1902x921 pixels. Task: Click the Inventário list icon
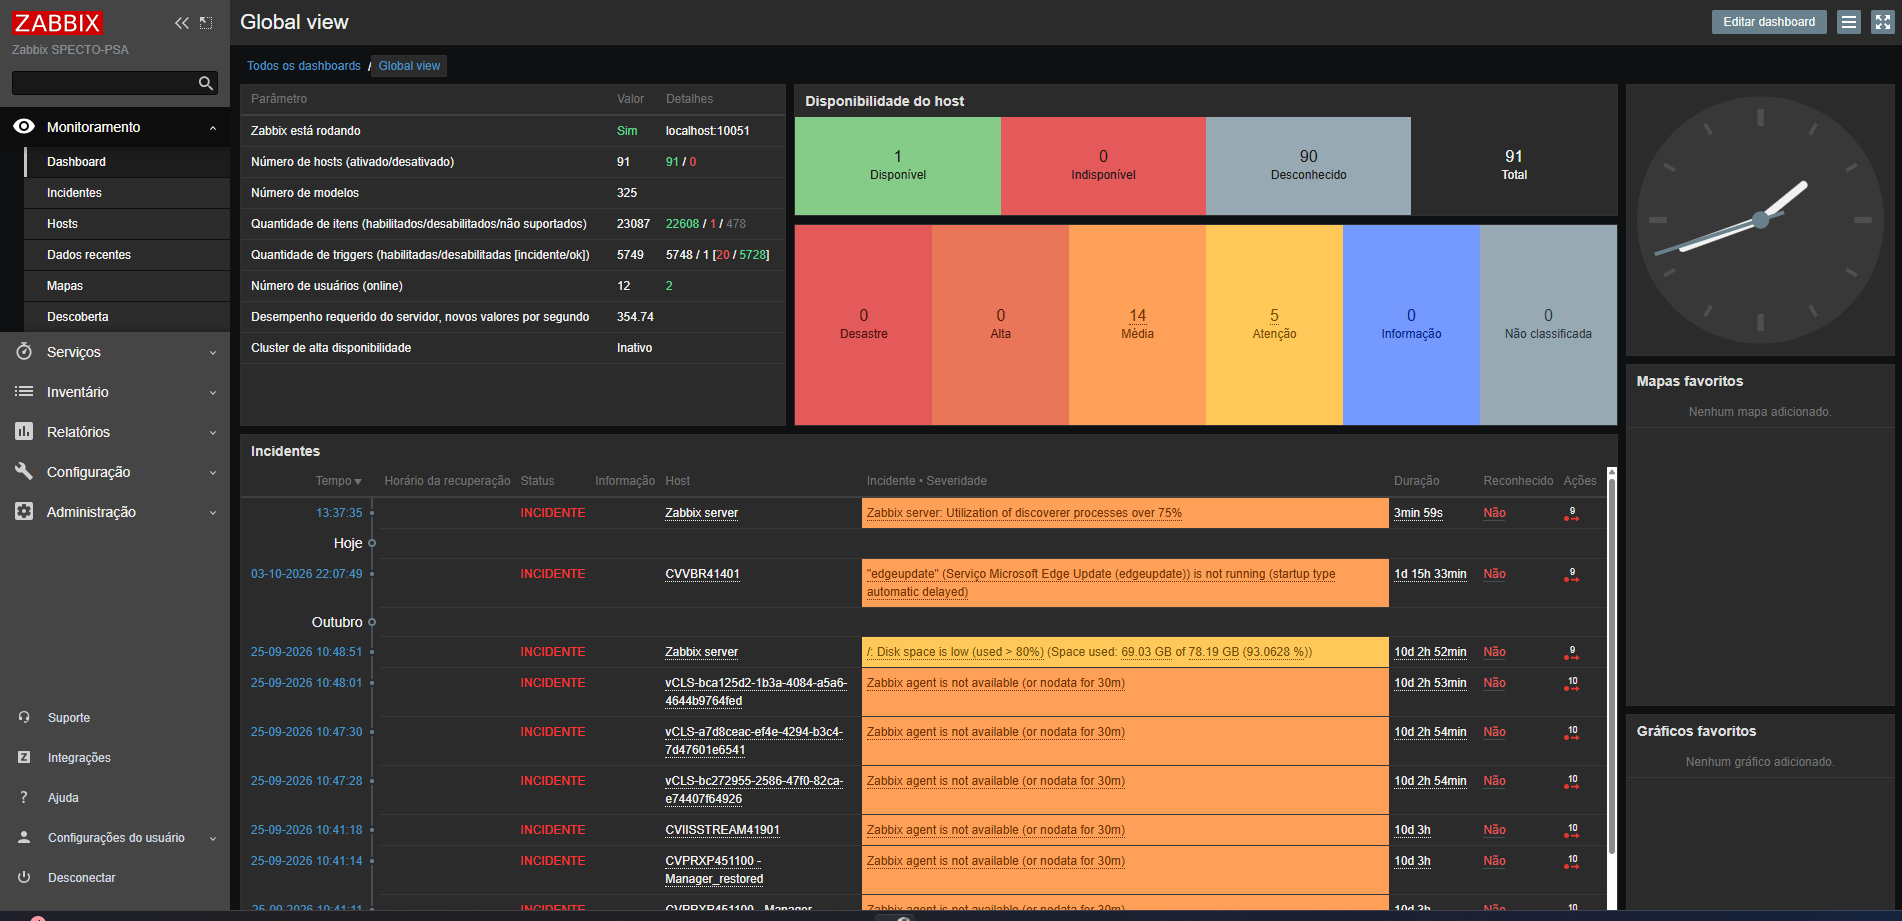point(24,391)
